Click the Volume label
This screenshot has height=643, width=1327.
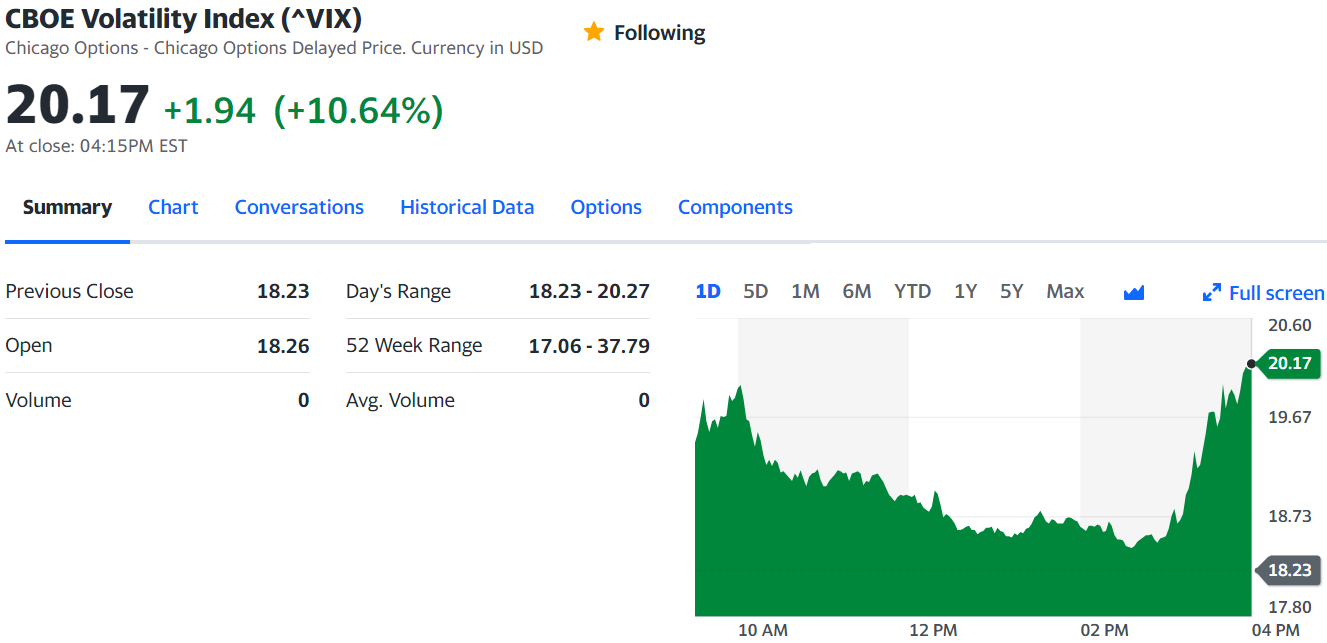[38, 400]
